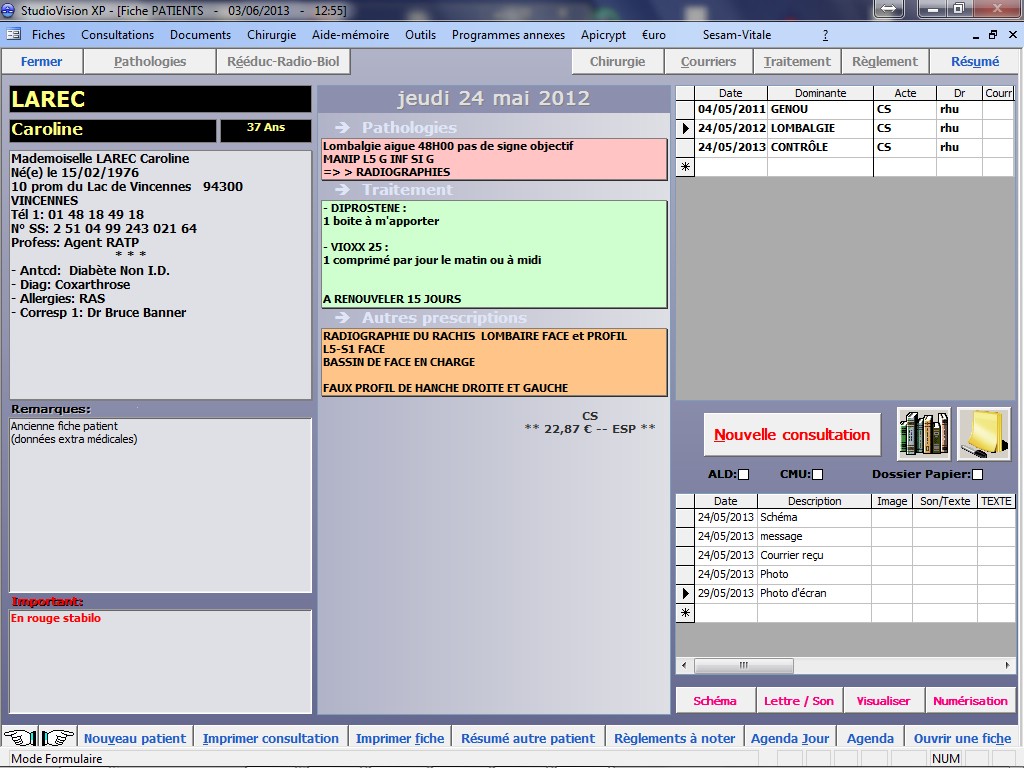Open the Programmes annexes menu
Image resolution: width=1024 pixels, height=768 pixels.
click(x=508, y=35)
